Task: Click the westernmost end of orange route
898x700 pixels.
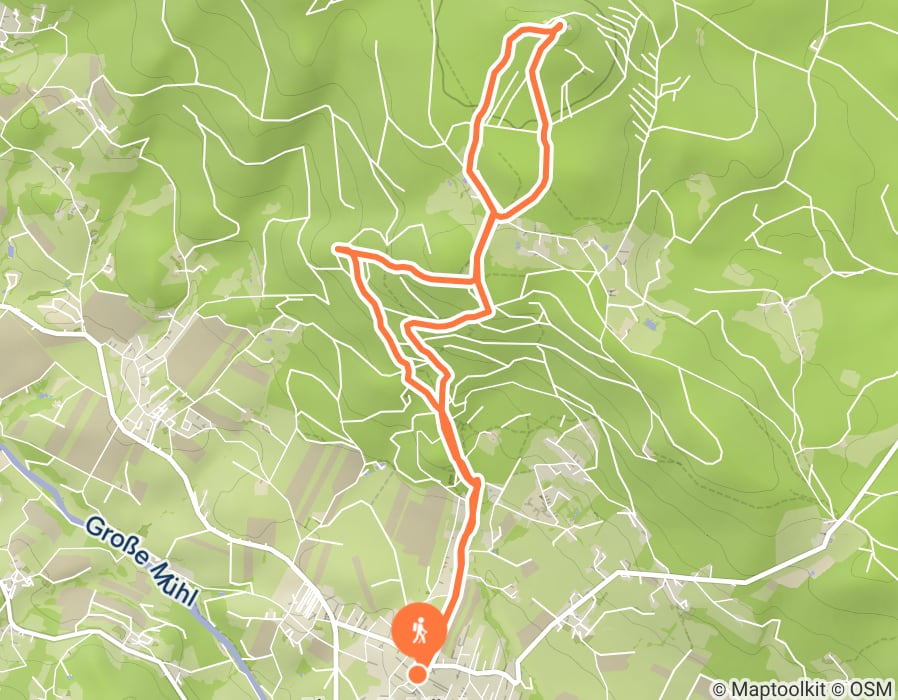Action: (338, 248)
